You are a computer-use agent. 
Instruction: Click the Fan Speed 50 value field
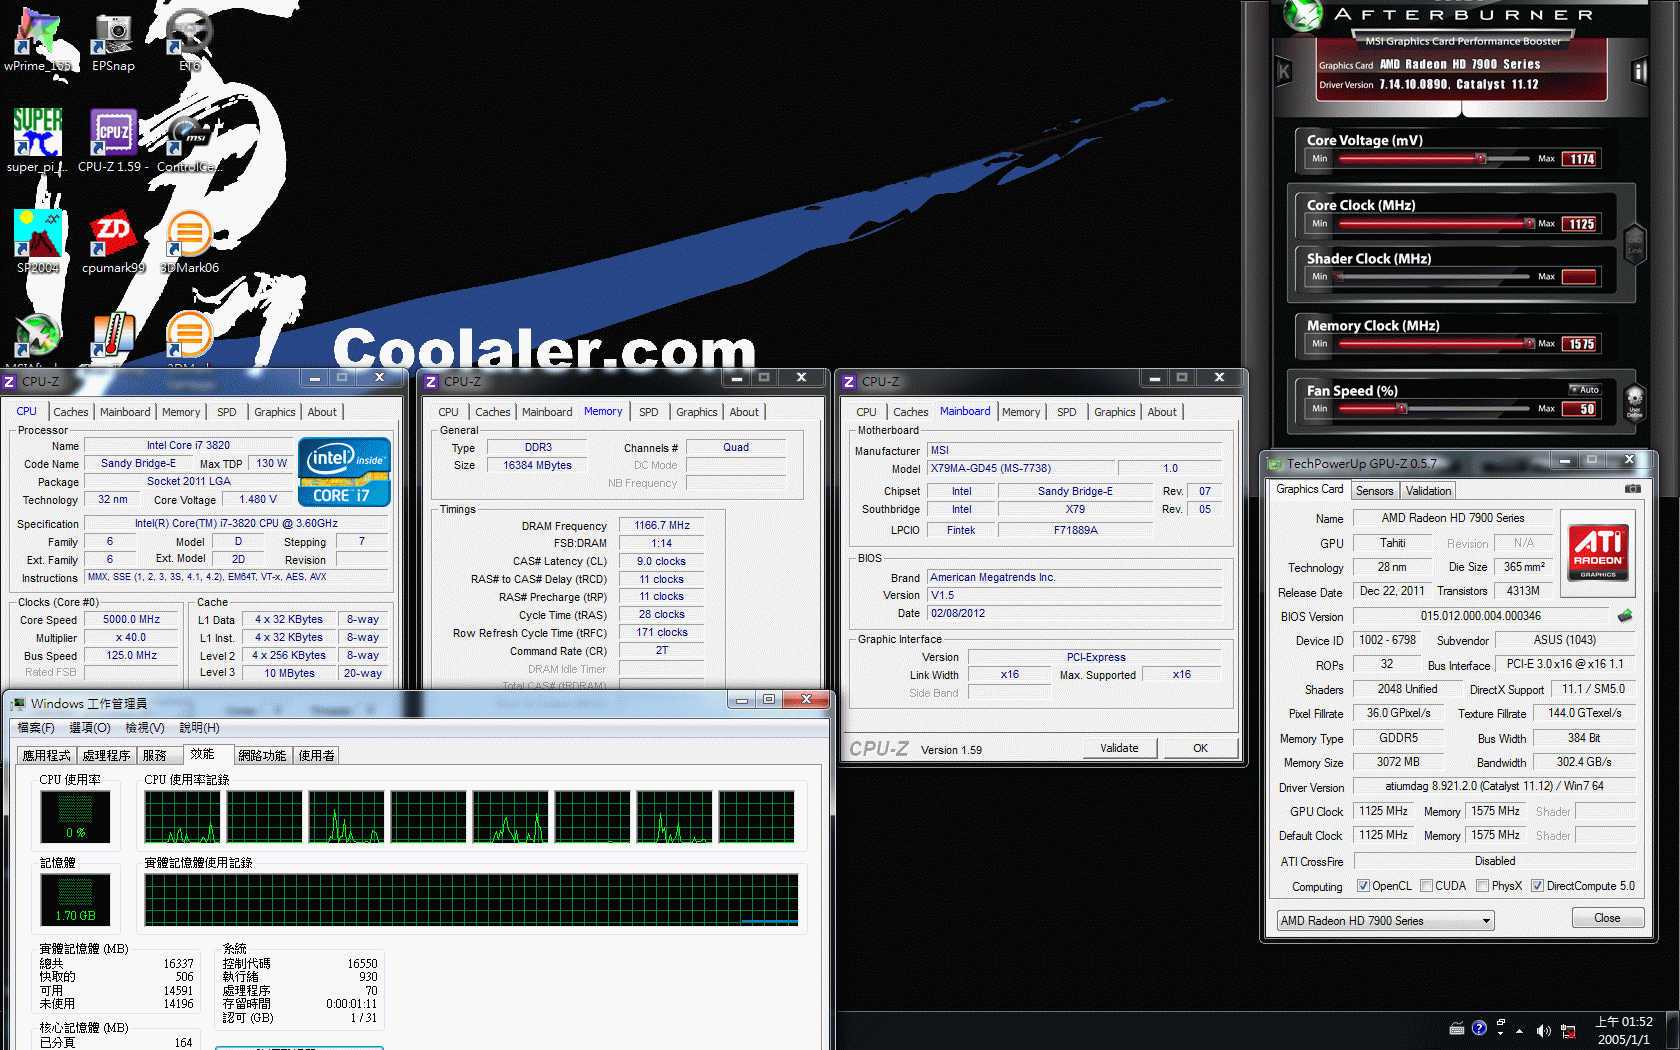(1581, 409)
